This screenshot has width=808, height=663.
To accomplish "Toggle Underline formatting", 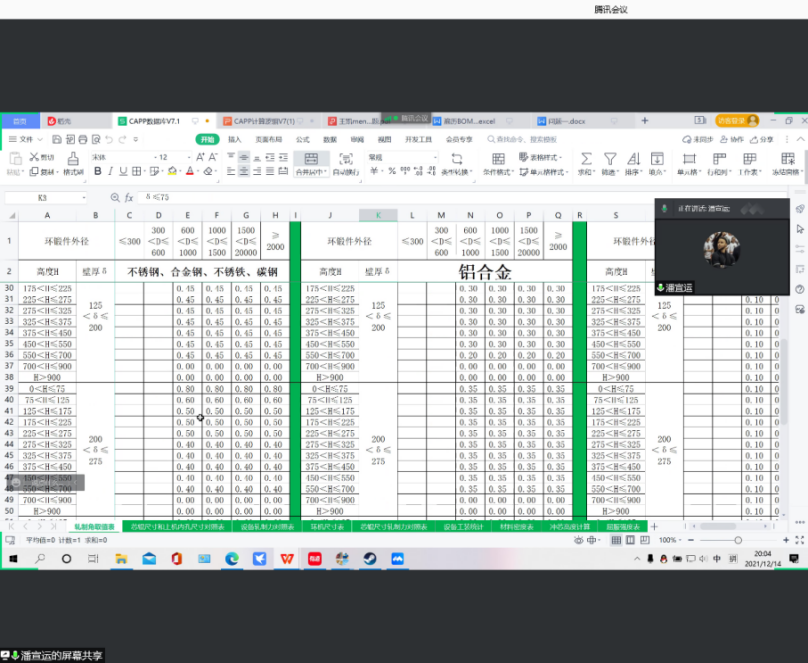I will [x=123, y=172].
